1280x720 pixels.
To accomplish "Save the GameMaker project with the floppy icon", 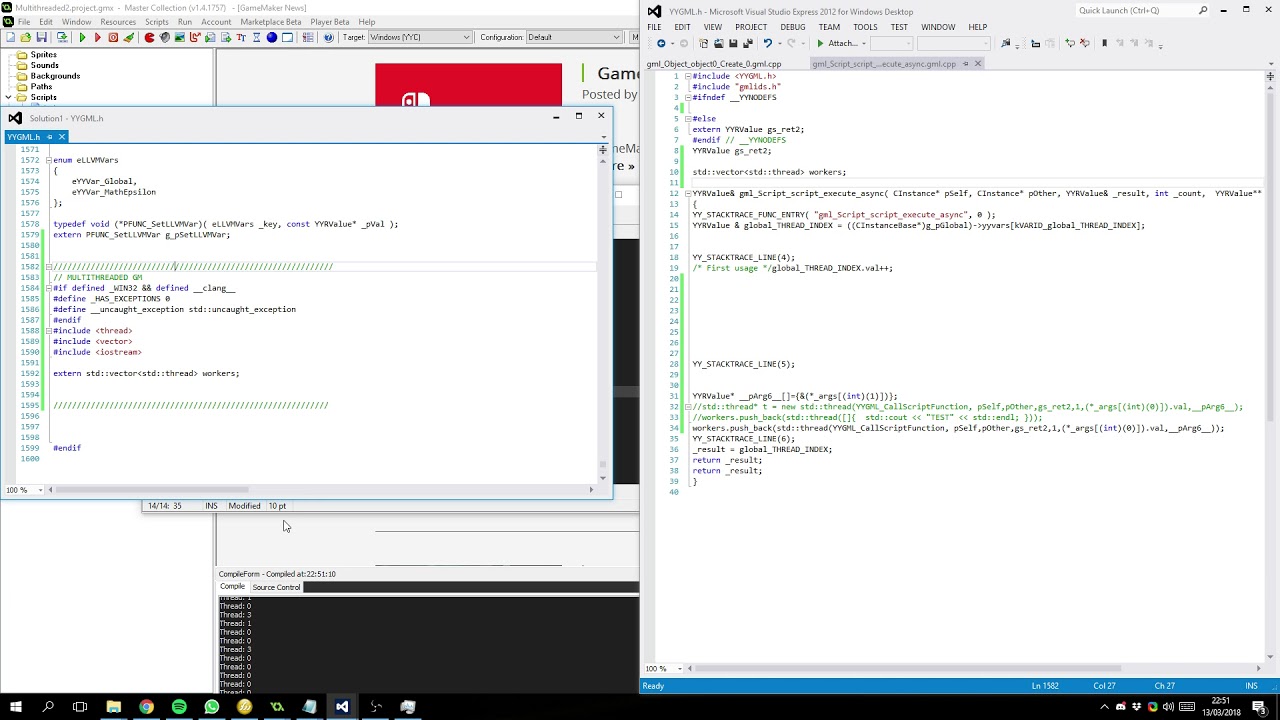I will (x=41, y=37).
